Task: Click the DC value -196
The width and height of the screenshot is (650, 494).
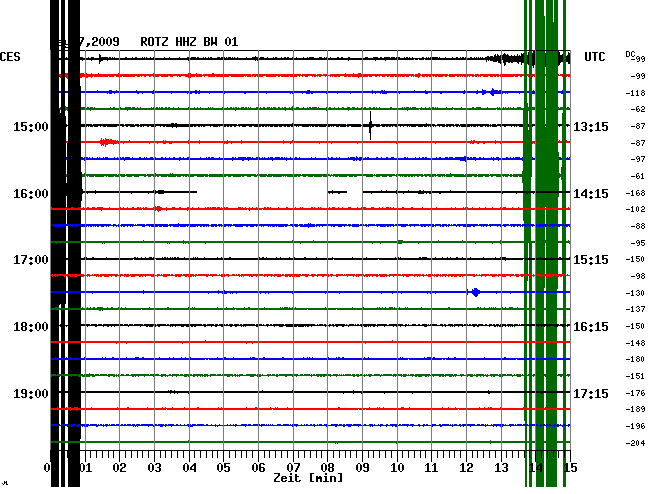Action: point(635,426)
